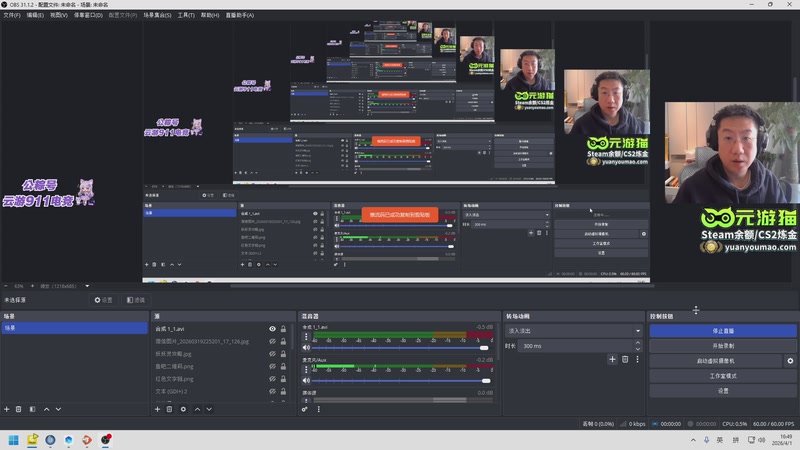Show the 红色文字框.png source via eye icon

pyautogui.click(x=272, y=379)
